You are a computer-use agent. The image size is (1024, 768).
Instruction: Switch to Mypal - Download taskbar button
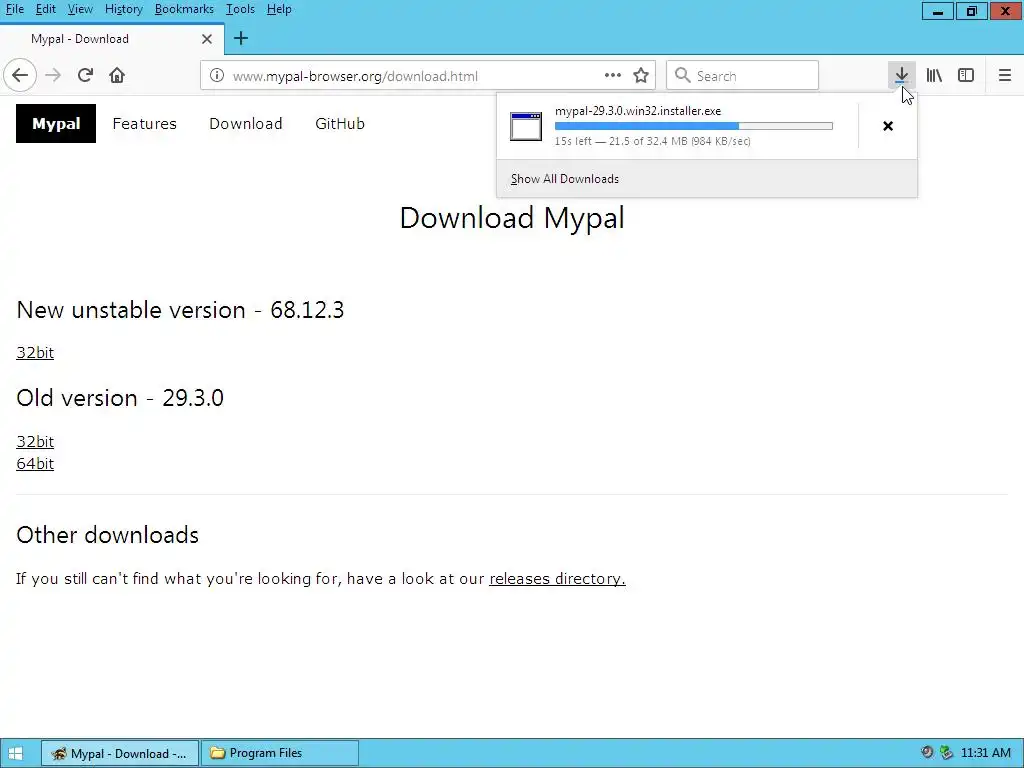point(120,753)
